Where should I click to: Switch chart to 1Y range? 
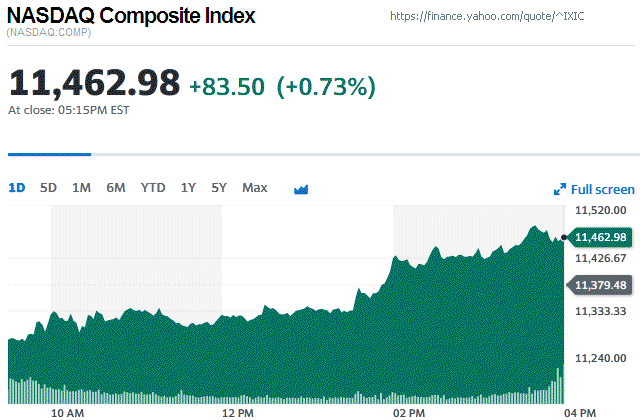[188, 188]
